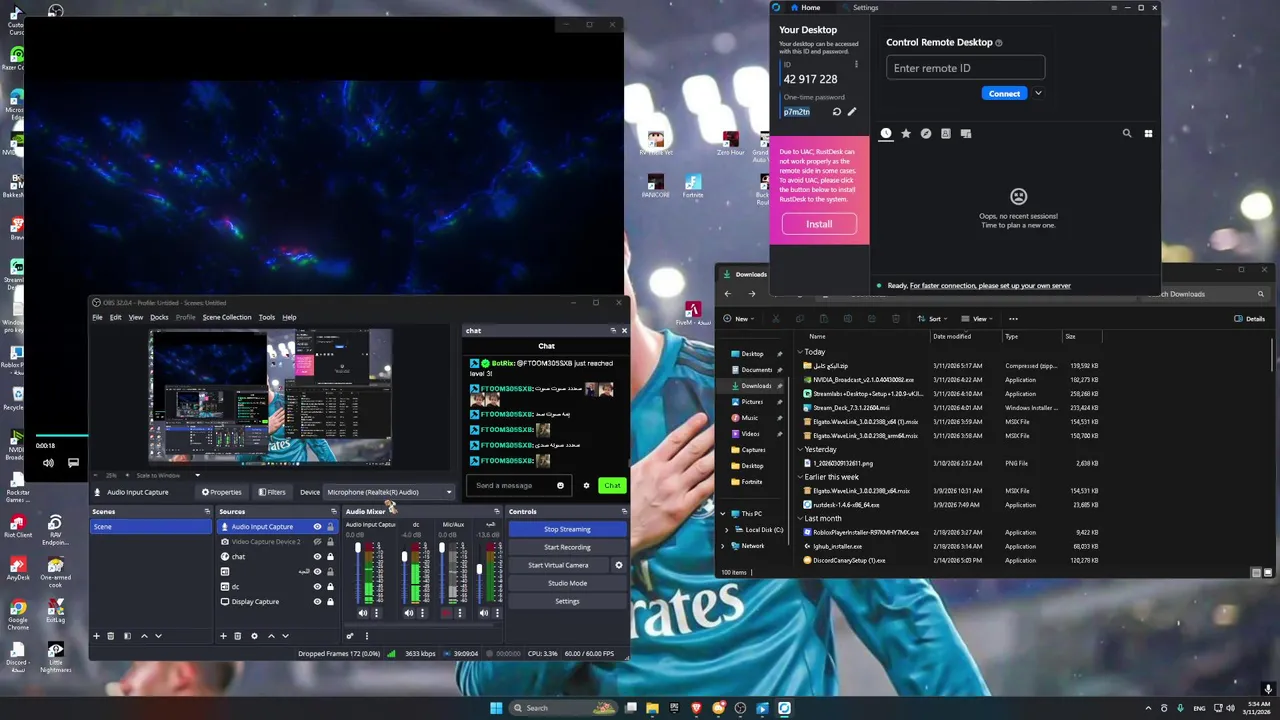Click the Enter remote ID field
Screen dimensions: 1280x720
965,68
